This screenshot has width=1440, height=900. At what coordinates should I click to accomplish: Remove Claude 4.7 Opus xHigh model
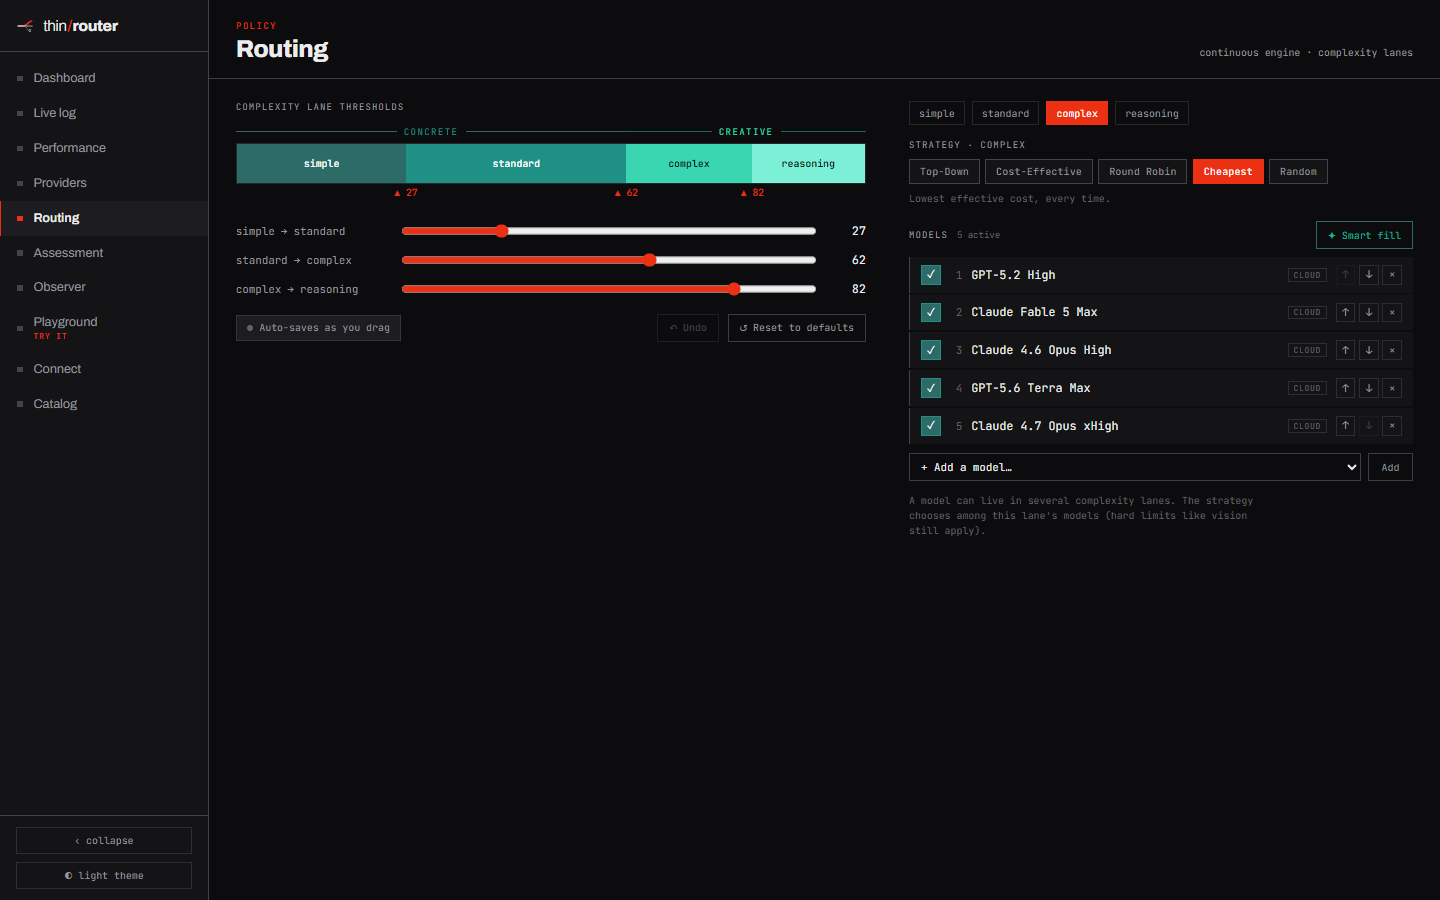coord(1392,426)
